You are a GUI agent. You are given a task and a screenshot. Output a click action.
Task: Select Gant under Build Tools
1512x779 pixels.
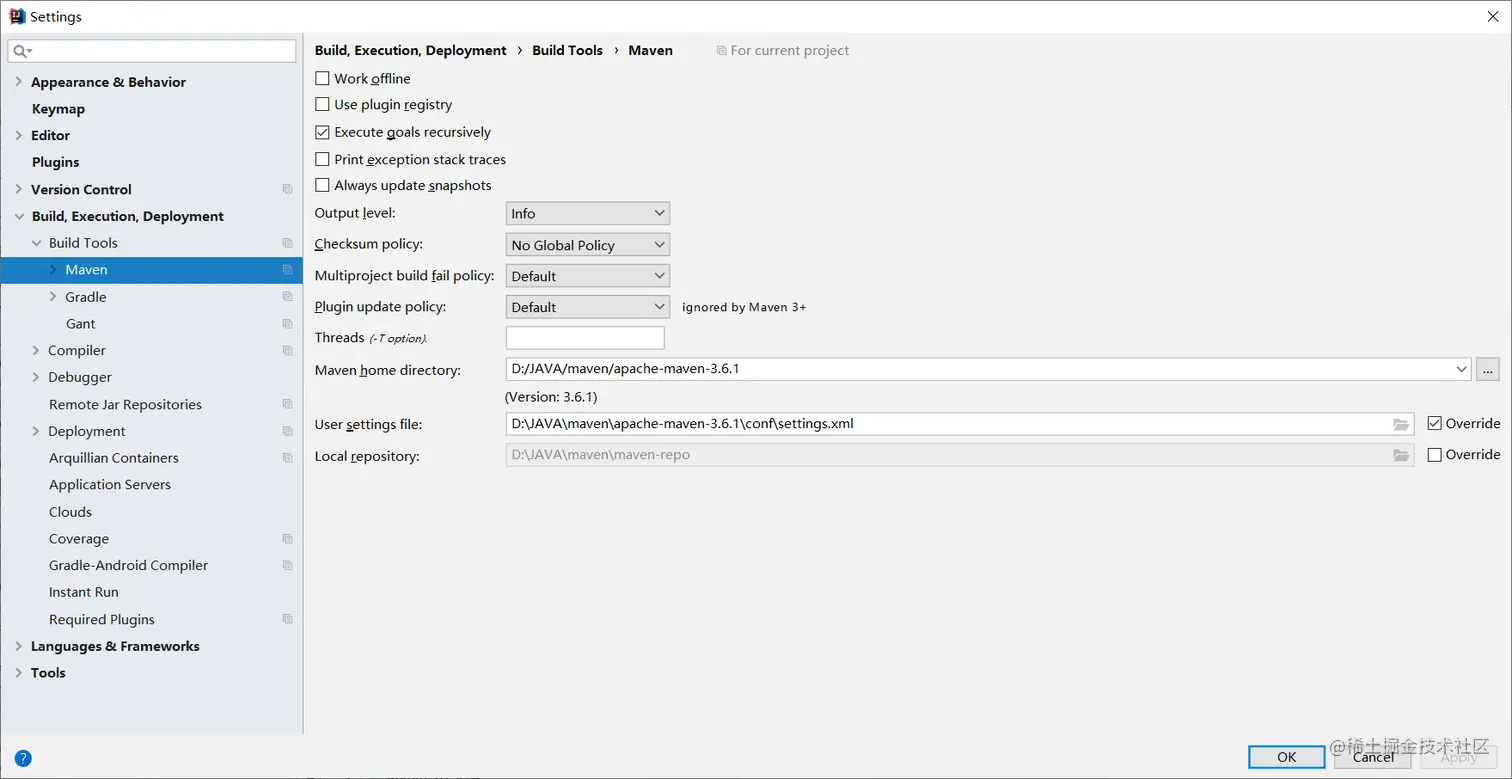pyautogui.click(x=81, y=324)
